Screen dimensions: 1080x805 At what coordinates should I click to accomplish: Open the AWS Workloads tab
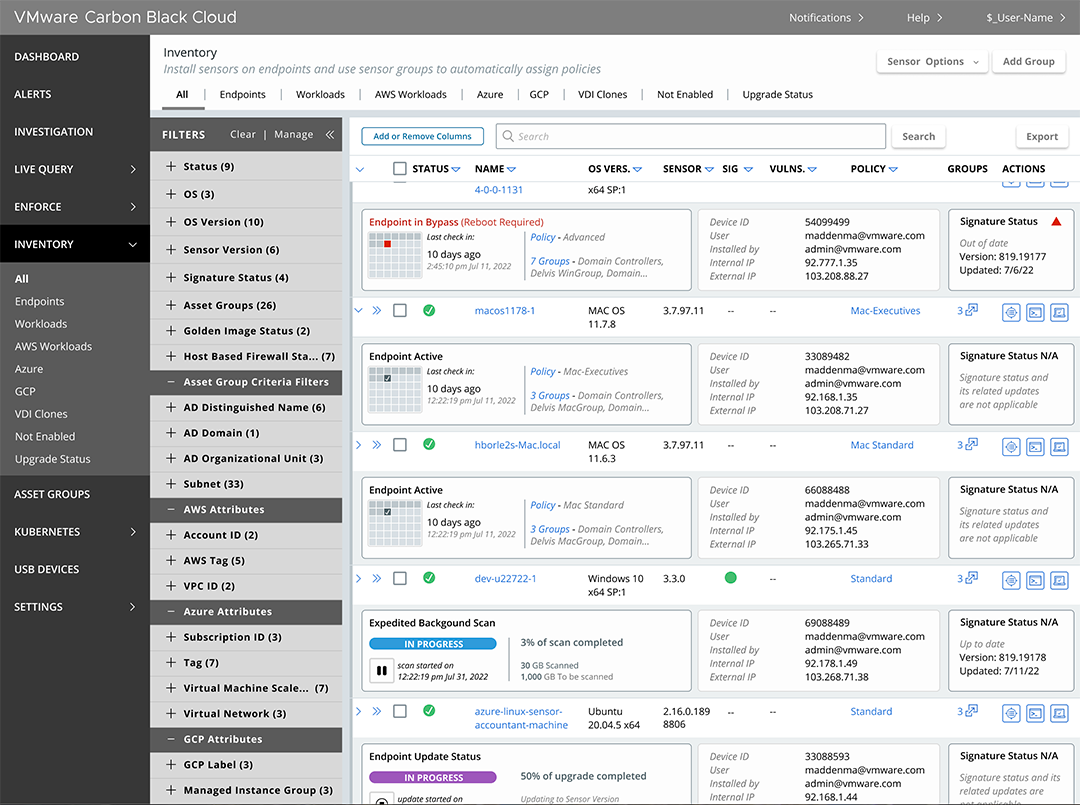point(411,94)
